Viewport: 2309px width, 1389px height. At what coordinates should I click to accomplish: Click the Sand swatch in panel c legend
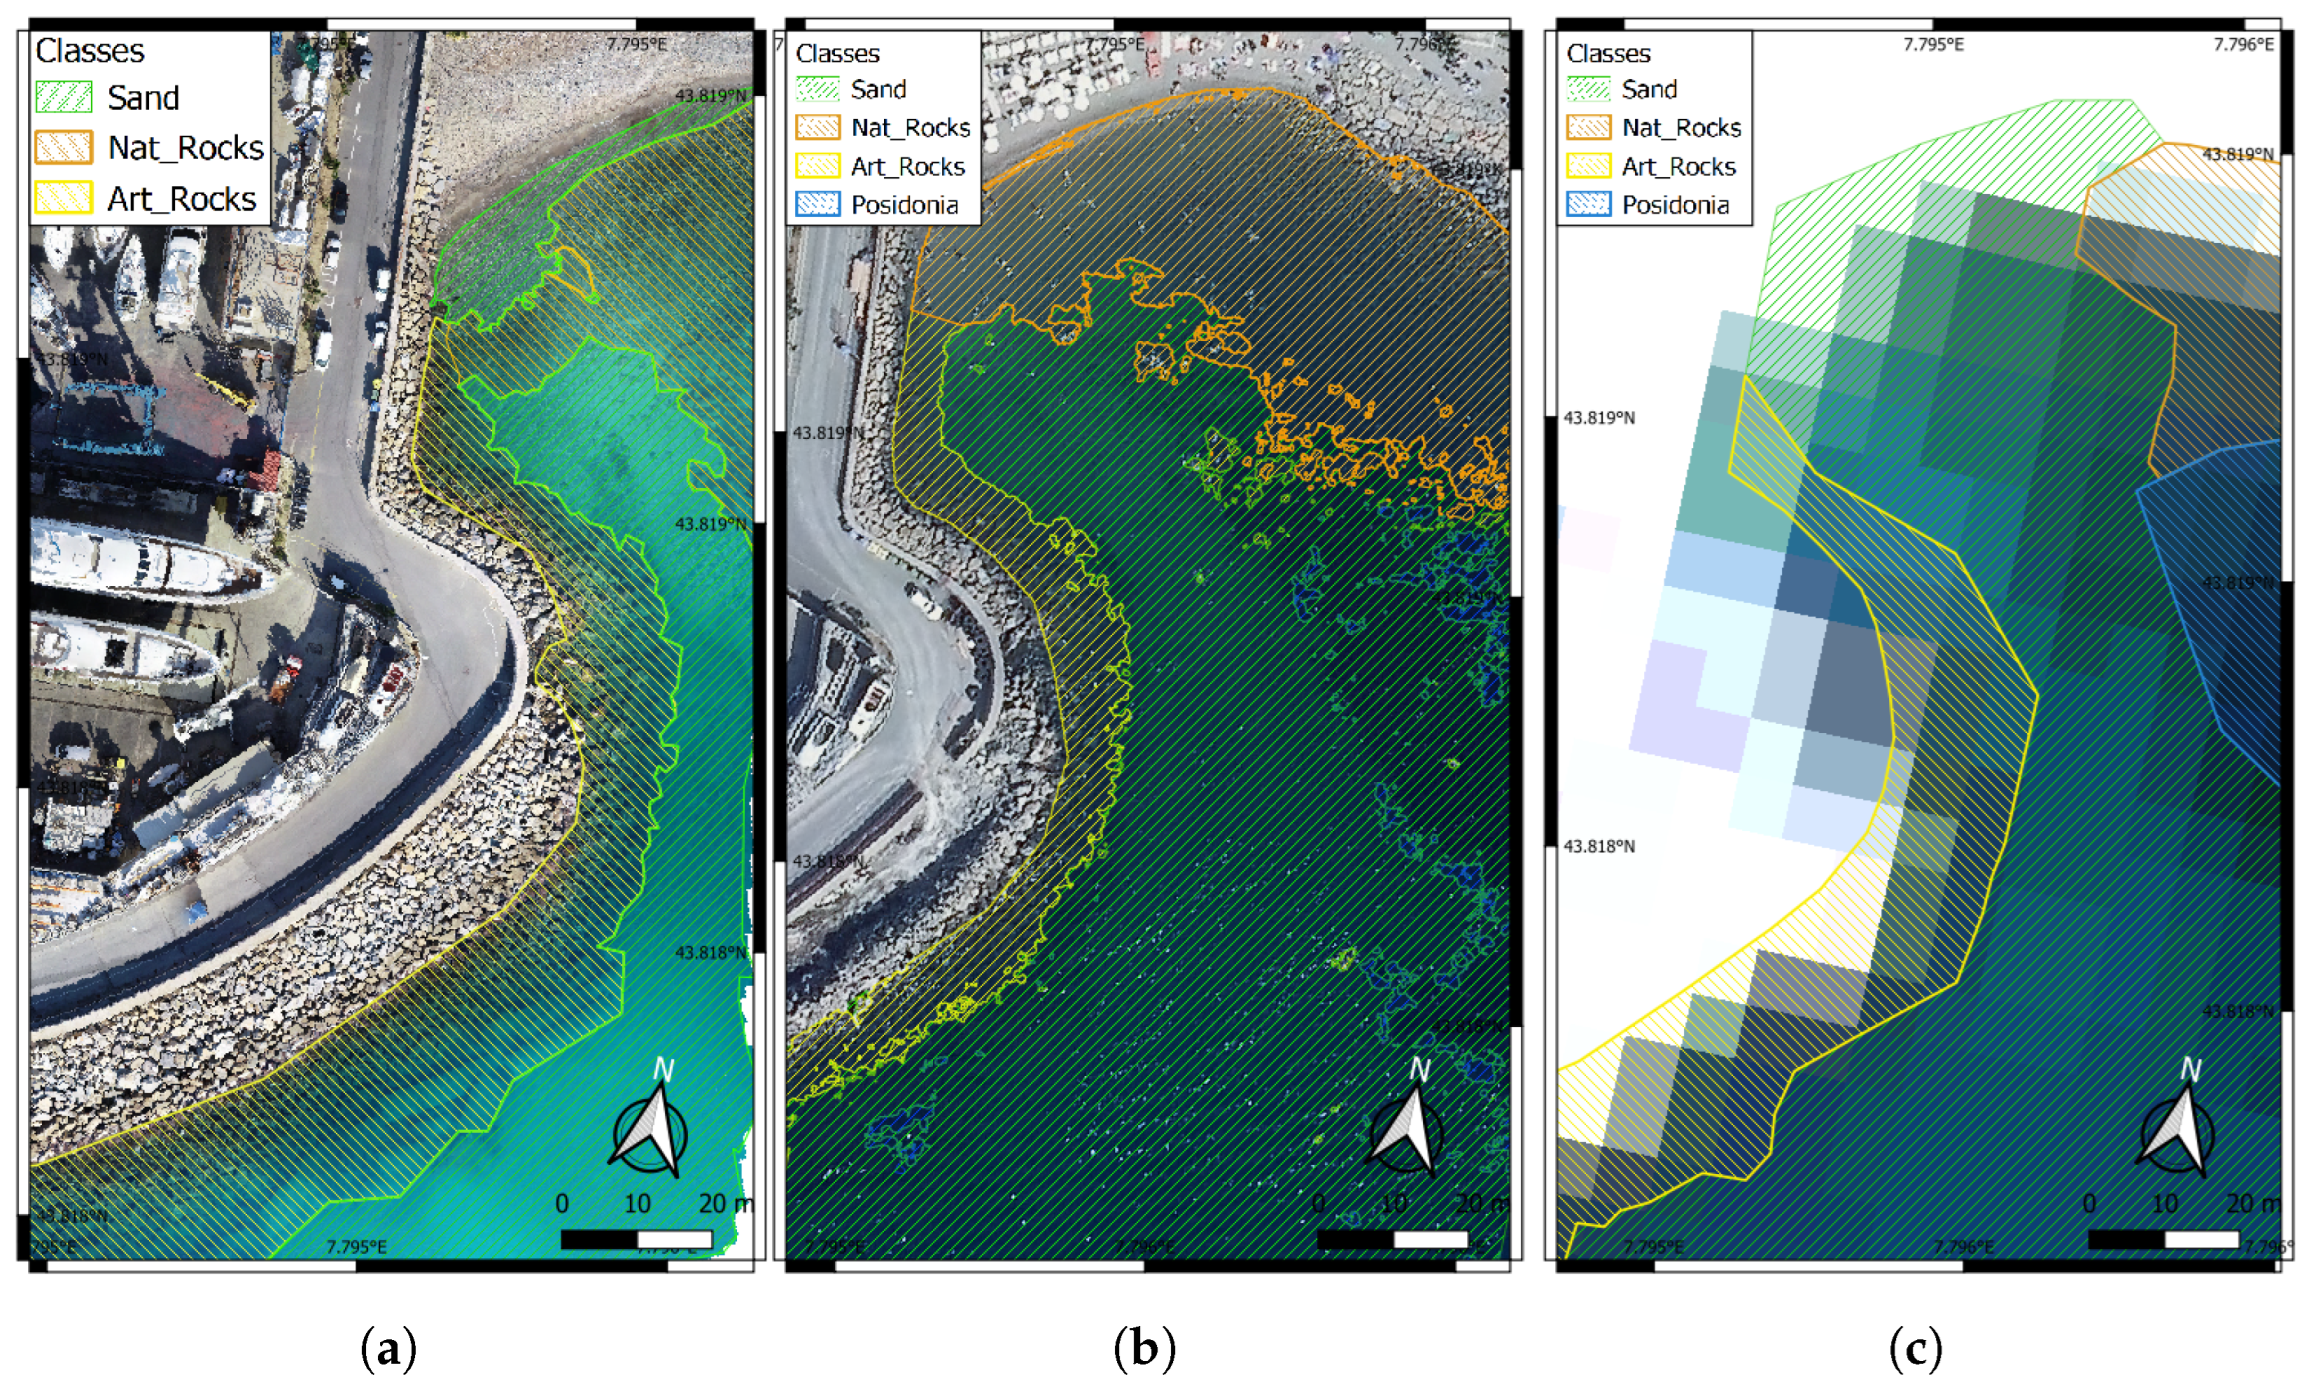1589,89
